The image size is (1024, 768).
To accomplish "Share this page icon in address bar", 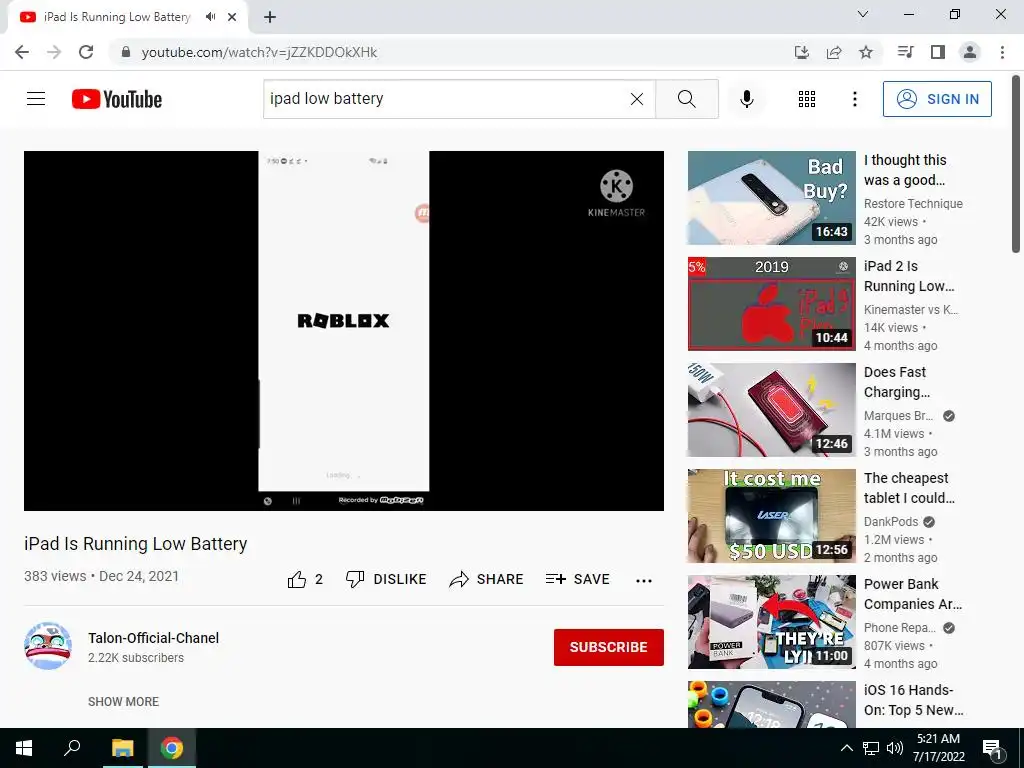I will pyautogui.click(x=834, y=52).
